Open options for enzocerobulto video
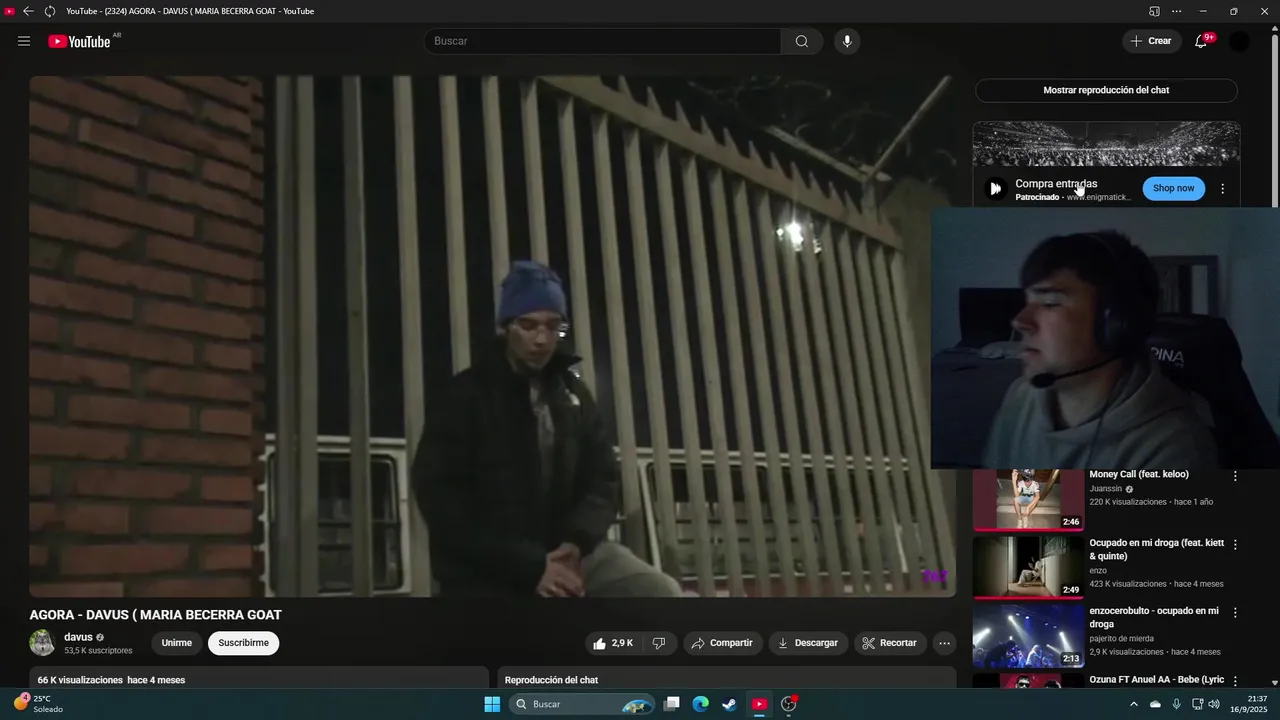1280x720 pixels. click(x=1235, y=612)
